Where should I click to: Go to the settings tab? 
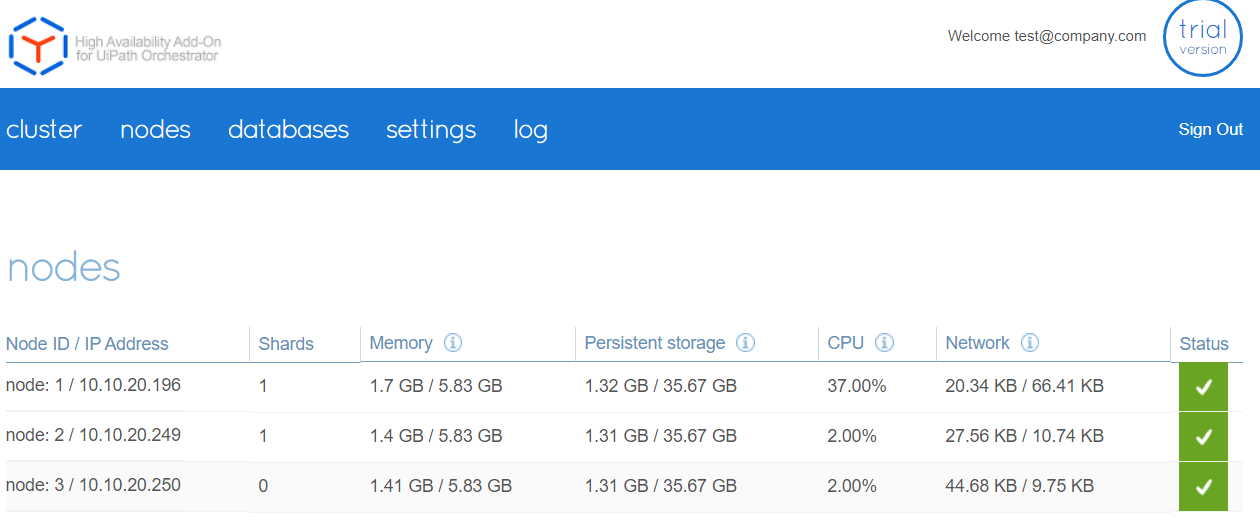tap(431, 130)
